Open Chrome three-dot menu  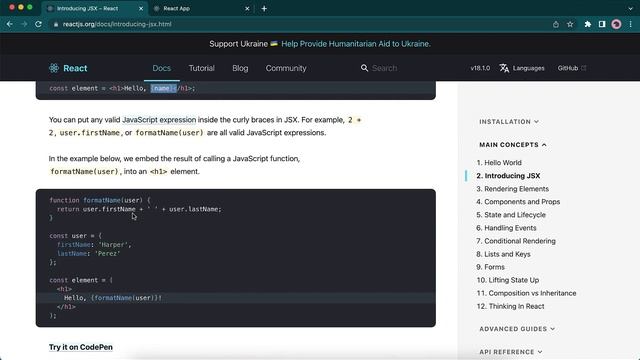pos(631,24)
